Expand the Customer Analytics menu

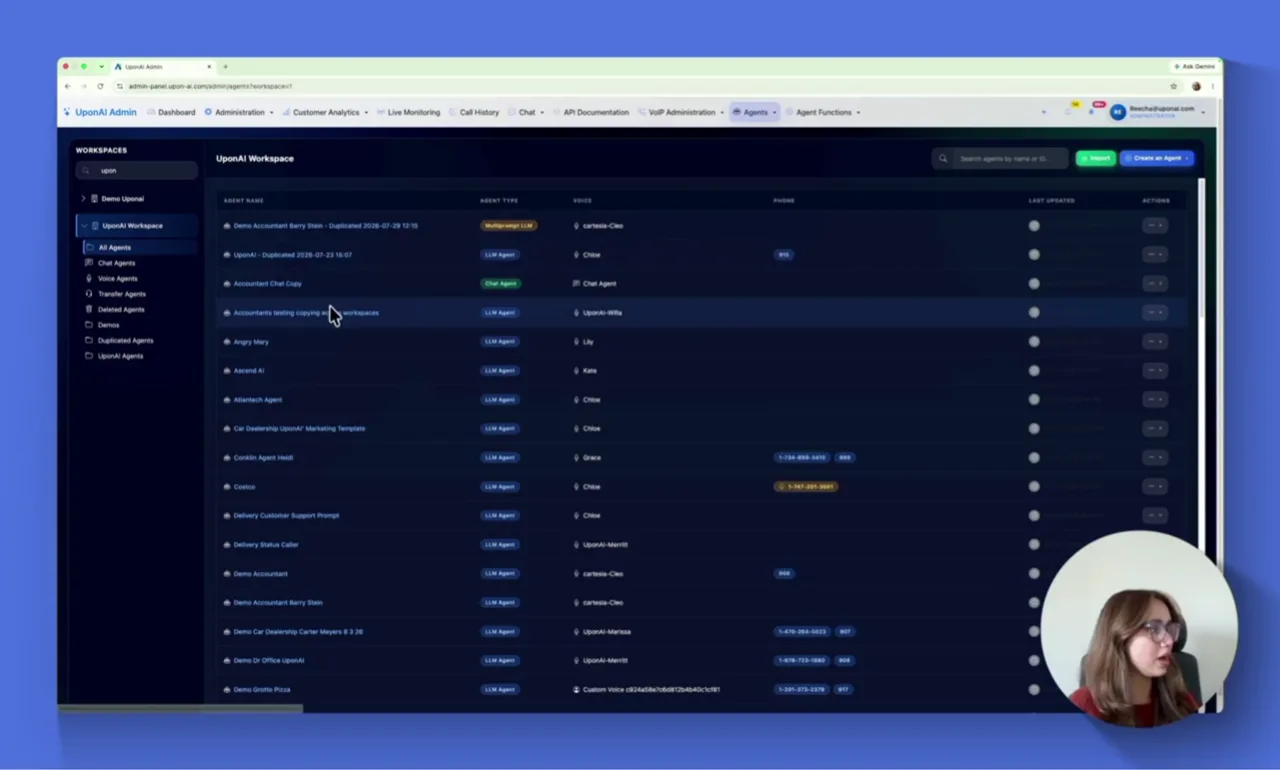325,112
